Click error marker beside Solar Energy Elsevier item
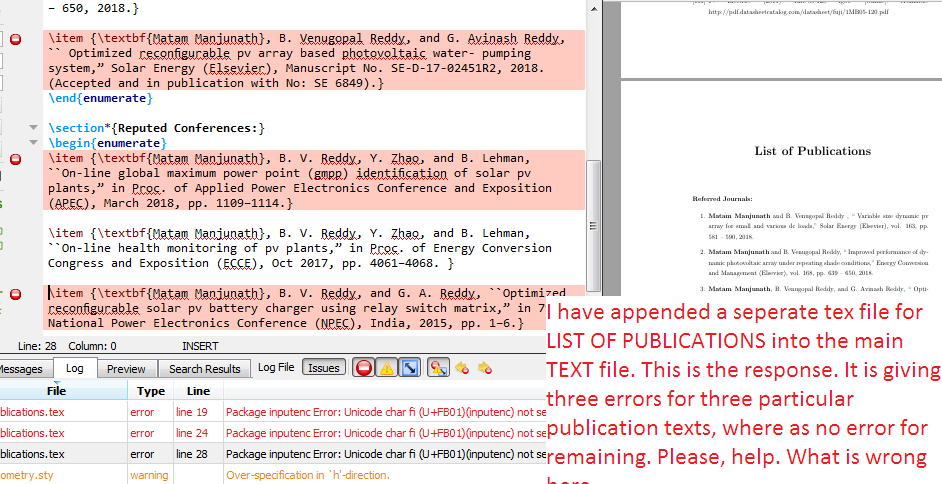 (16, 39)
